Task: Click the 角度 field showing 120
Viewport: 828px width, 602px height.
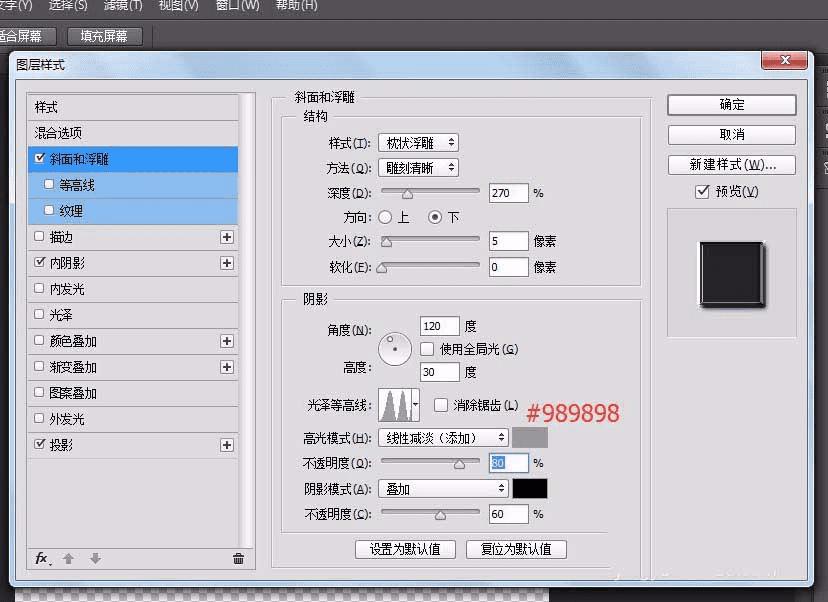Action: point(439,326)
